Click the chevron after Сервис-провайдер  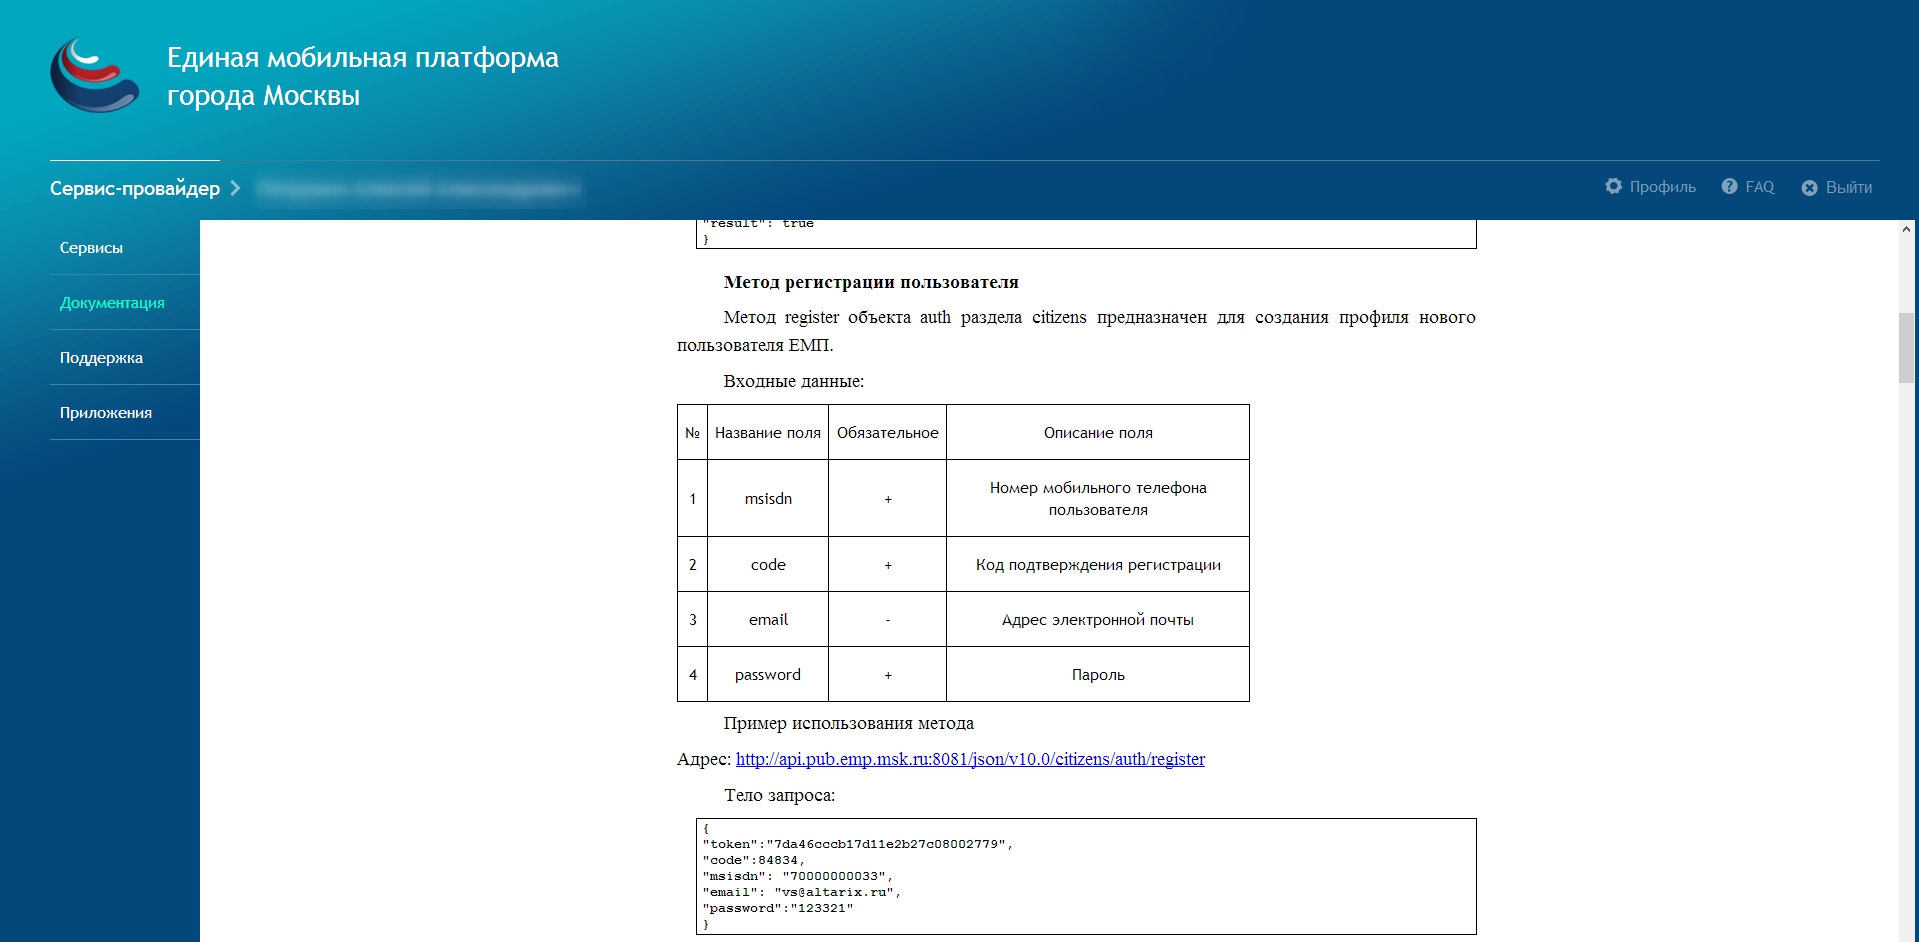(x=235, y=188)
